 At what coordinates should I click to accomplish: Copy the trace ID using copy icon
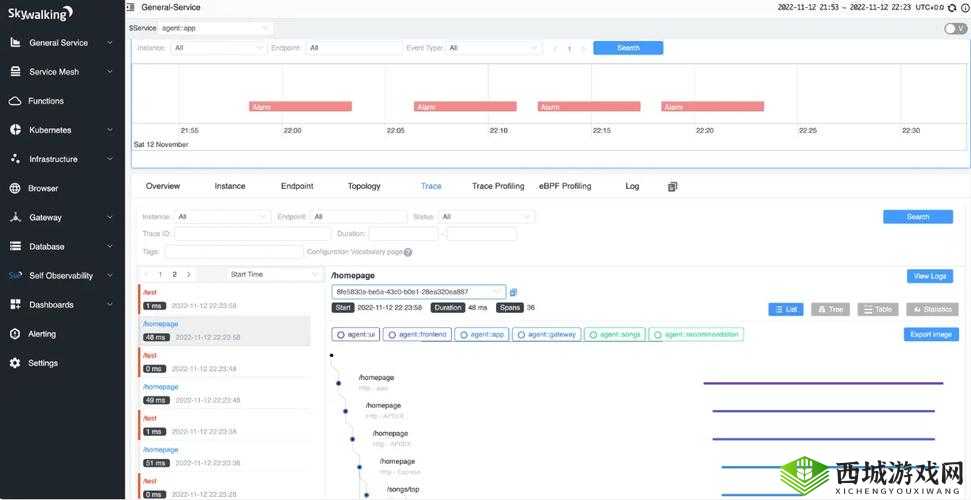pos(514,292)
